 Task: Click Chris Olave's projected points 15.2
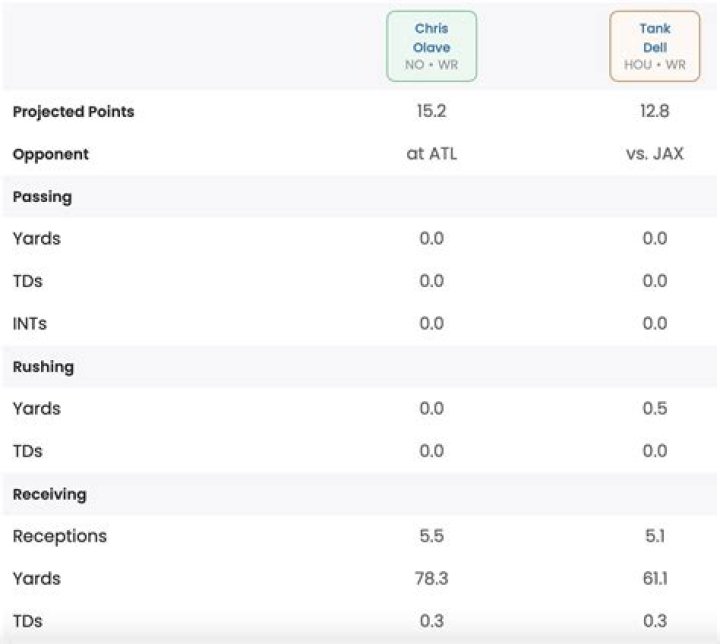431,111
